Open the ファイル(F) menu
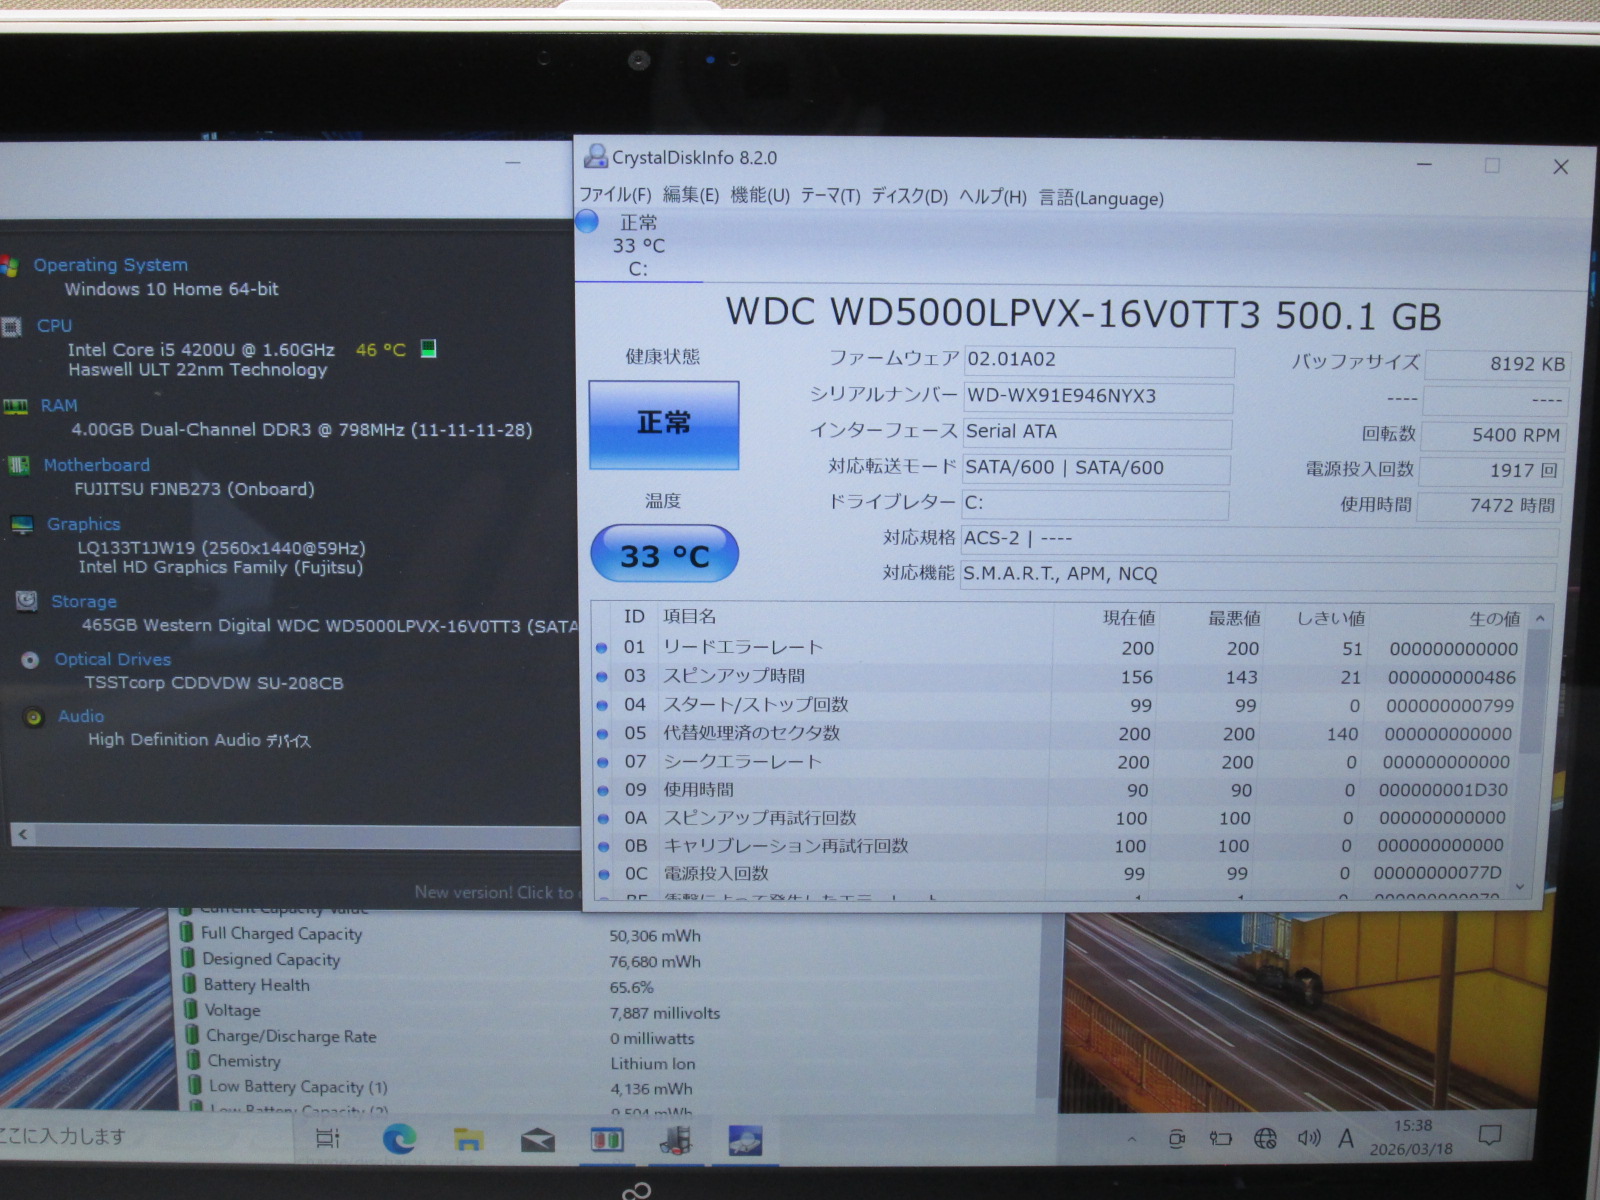 [x=614, y=196]
